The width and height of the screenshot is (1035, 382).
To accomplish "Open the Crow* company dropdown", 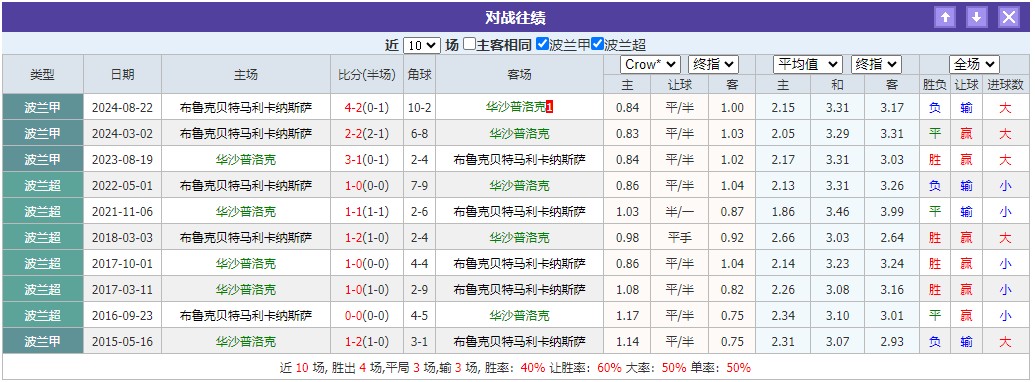I will [x=650, y=64].
